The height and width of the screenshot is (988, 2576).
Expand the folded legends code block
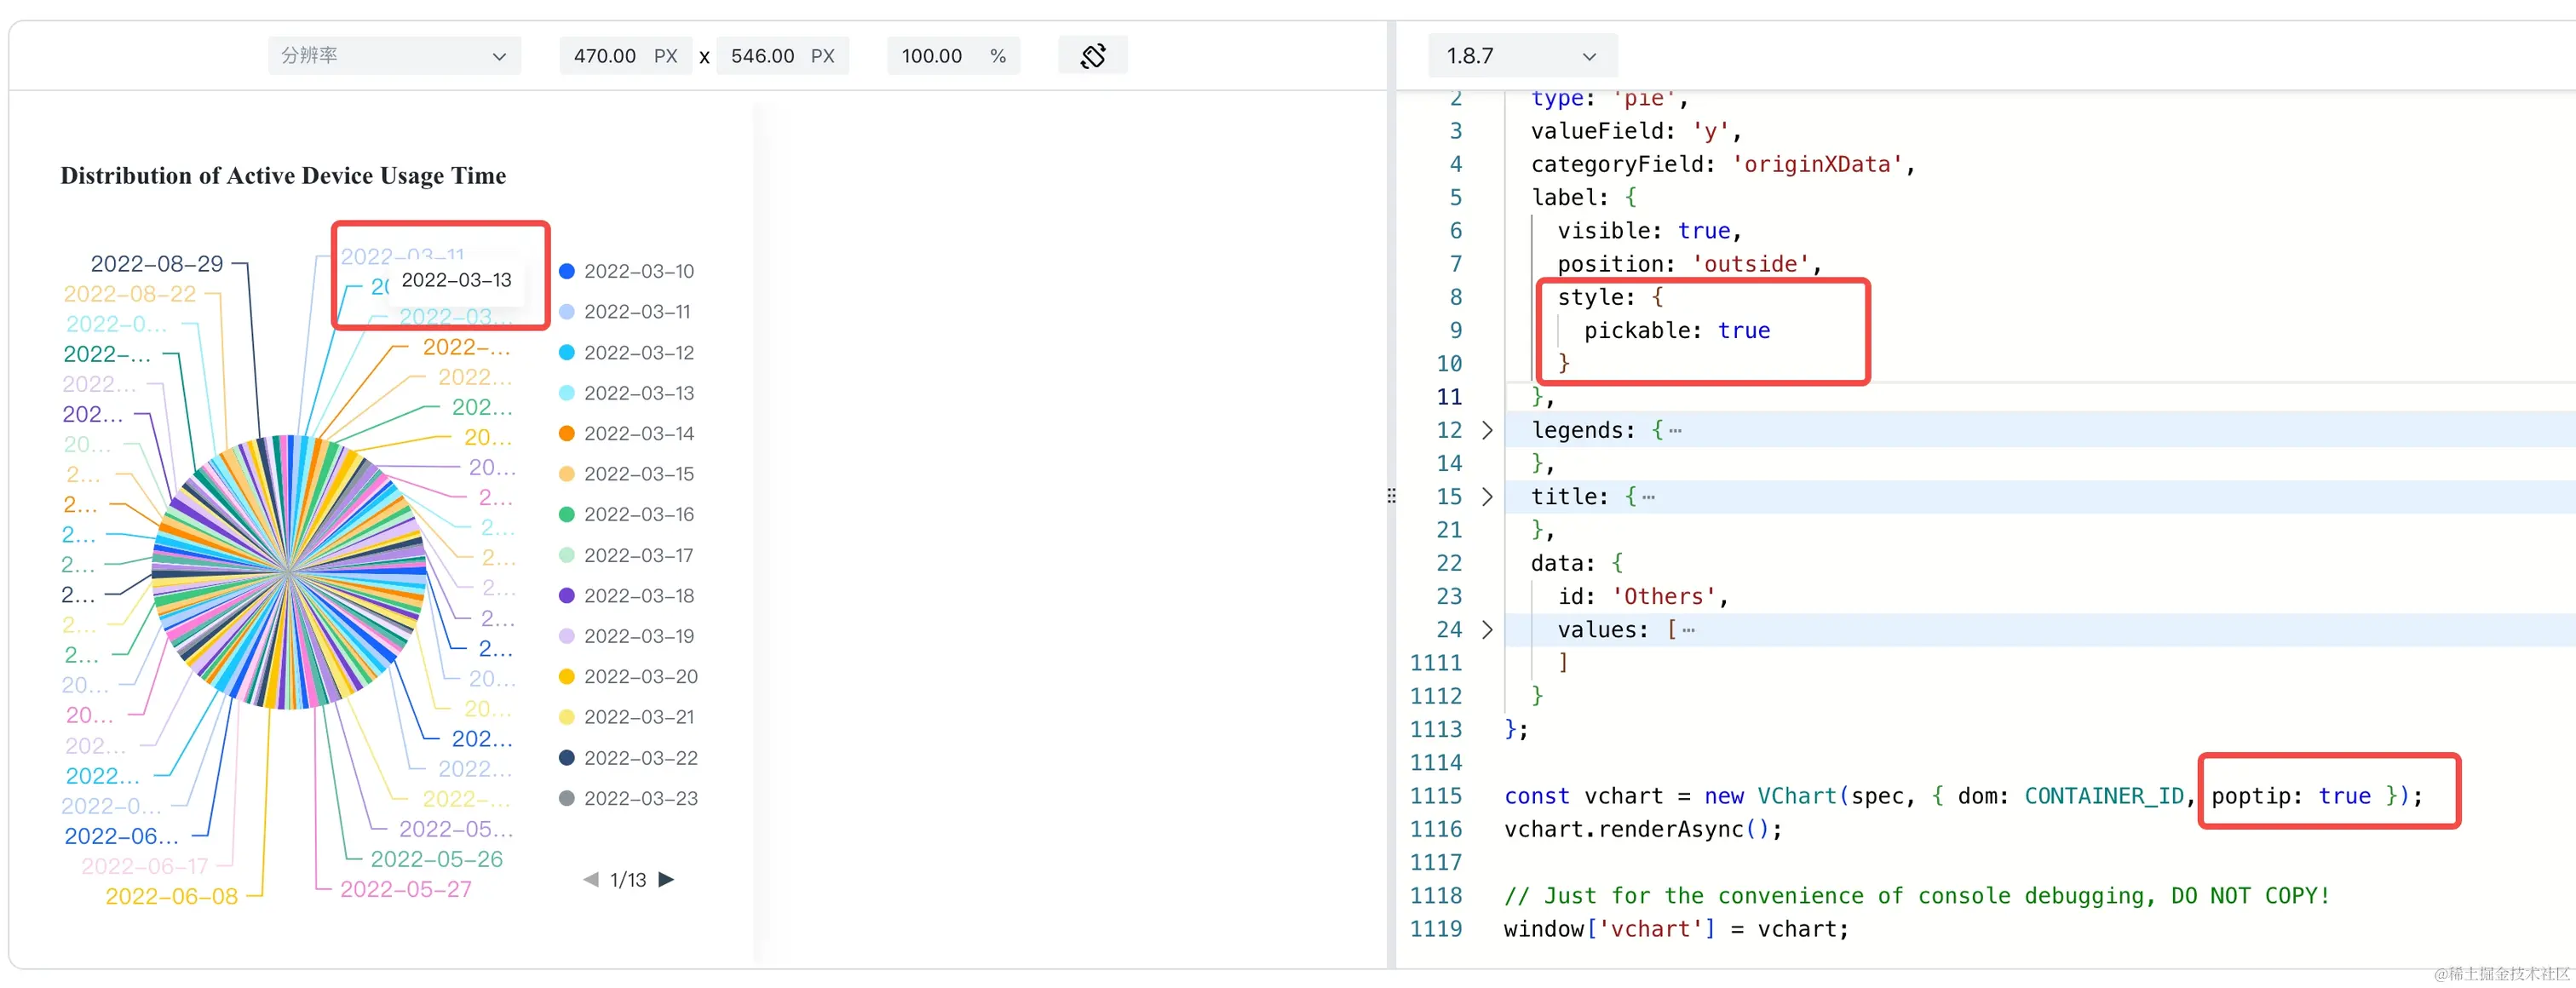1487,430
